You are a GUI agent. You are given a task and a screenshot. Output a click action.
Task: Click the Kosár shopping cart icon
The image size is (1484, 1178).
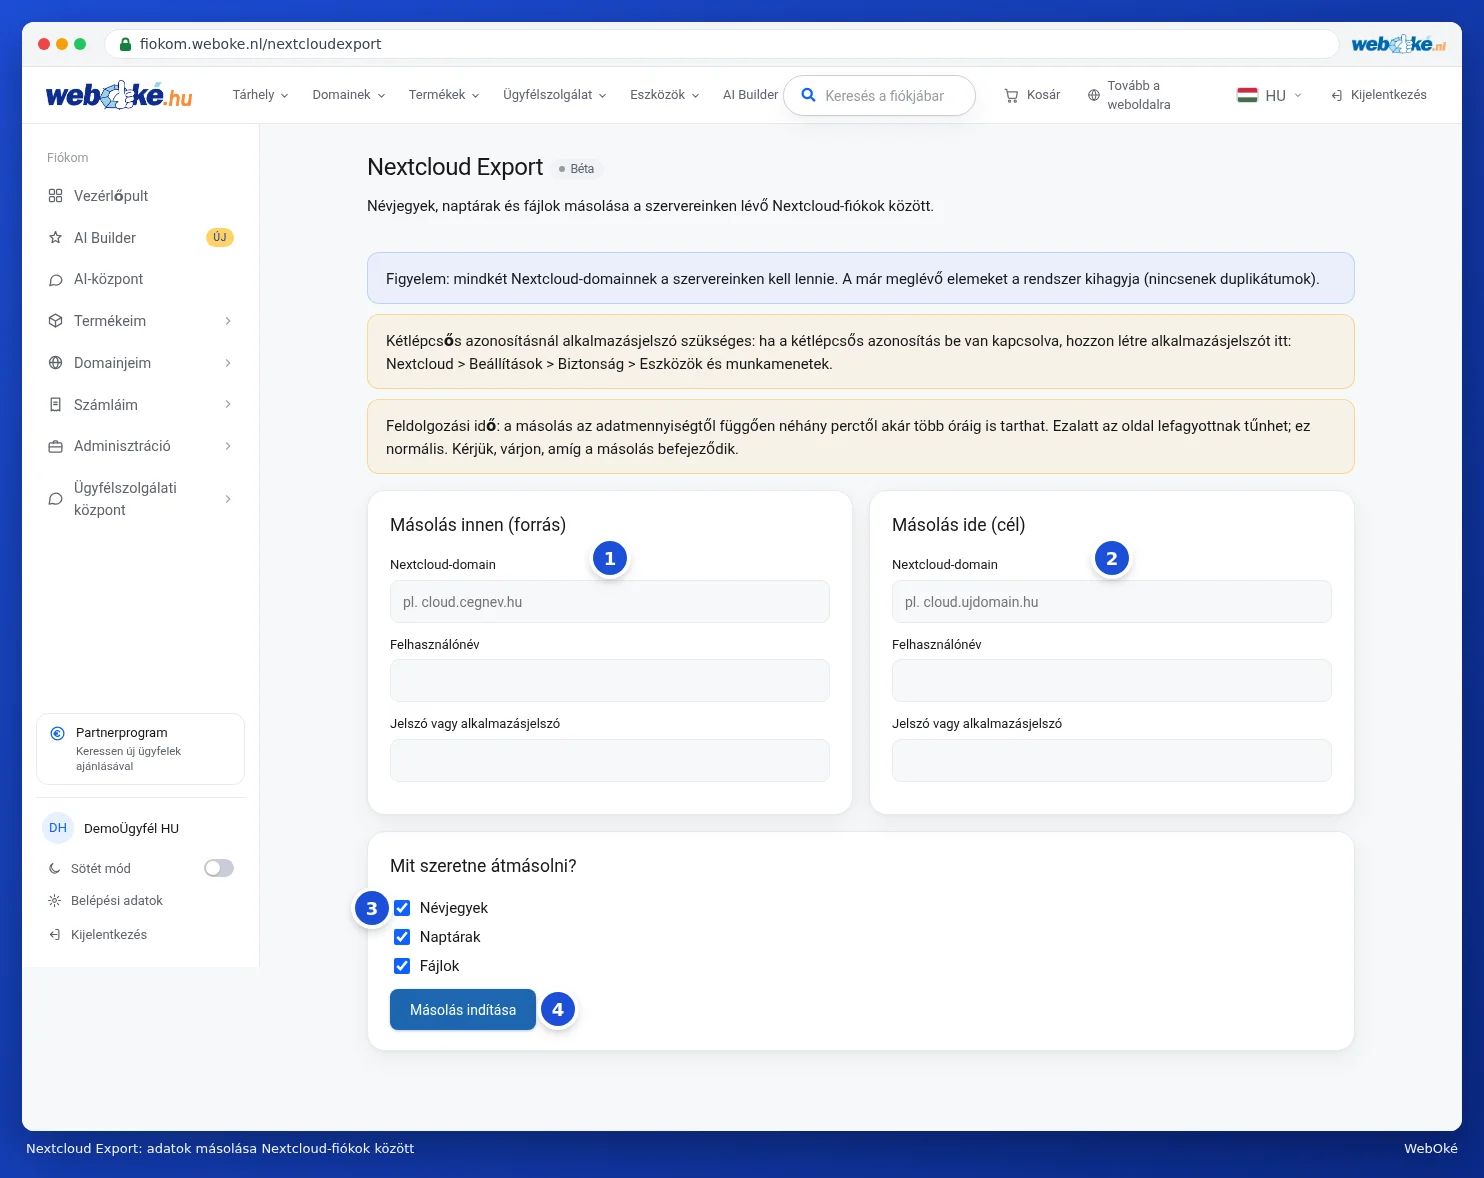(1011, 95)
